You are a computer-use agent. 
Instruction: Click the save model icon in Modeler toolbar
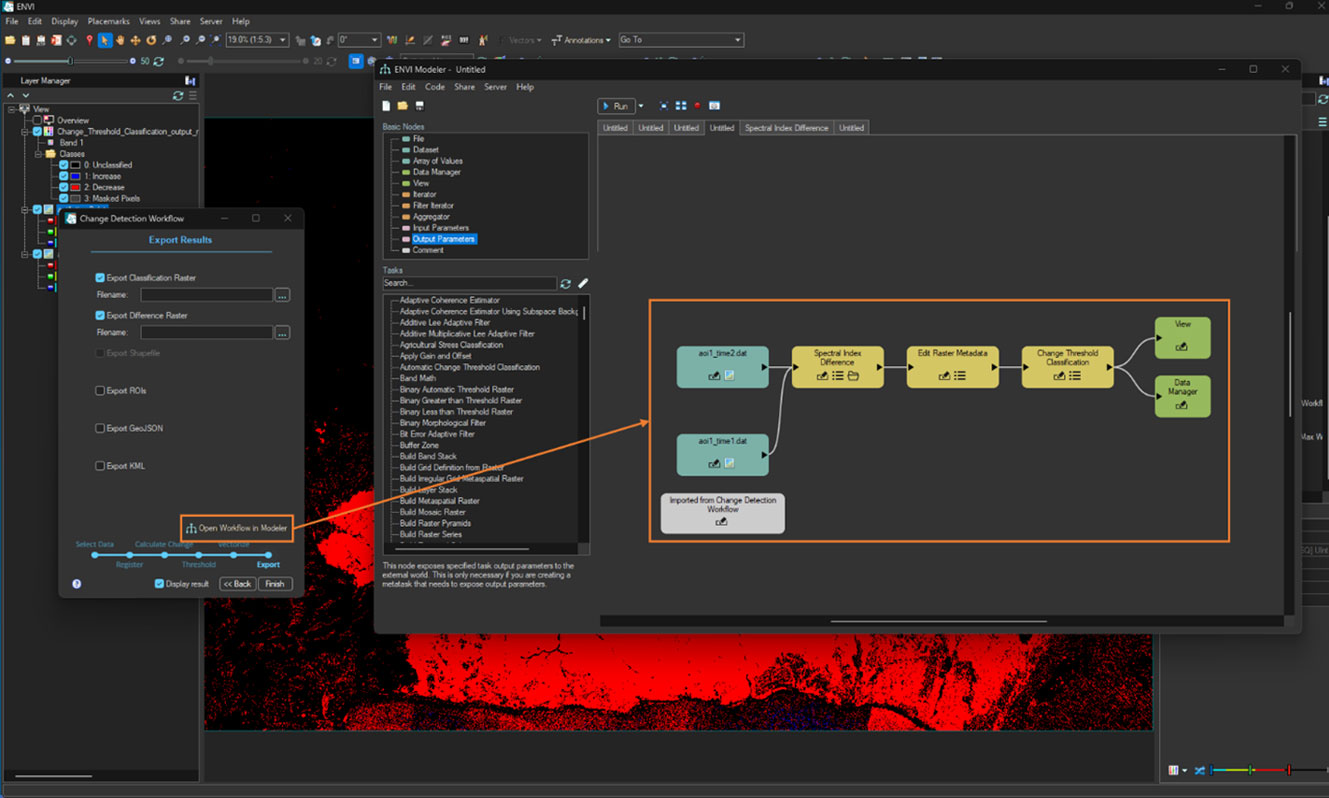(x=419, y=106)
